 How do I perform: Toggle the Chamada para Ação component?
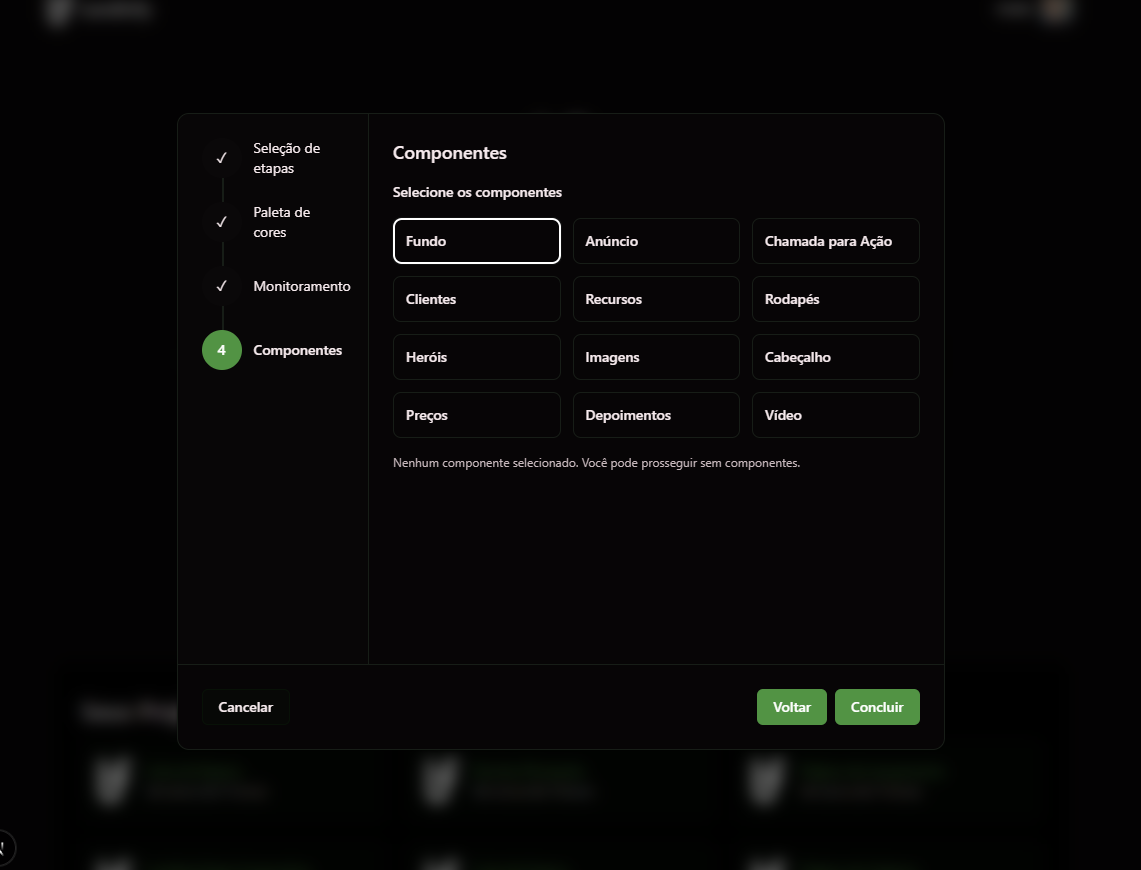835,241
